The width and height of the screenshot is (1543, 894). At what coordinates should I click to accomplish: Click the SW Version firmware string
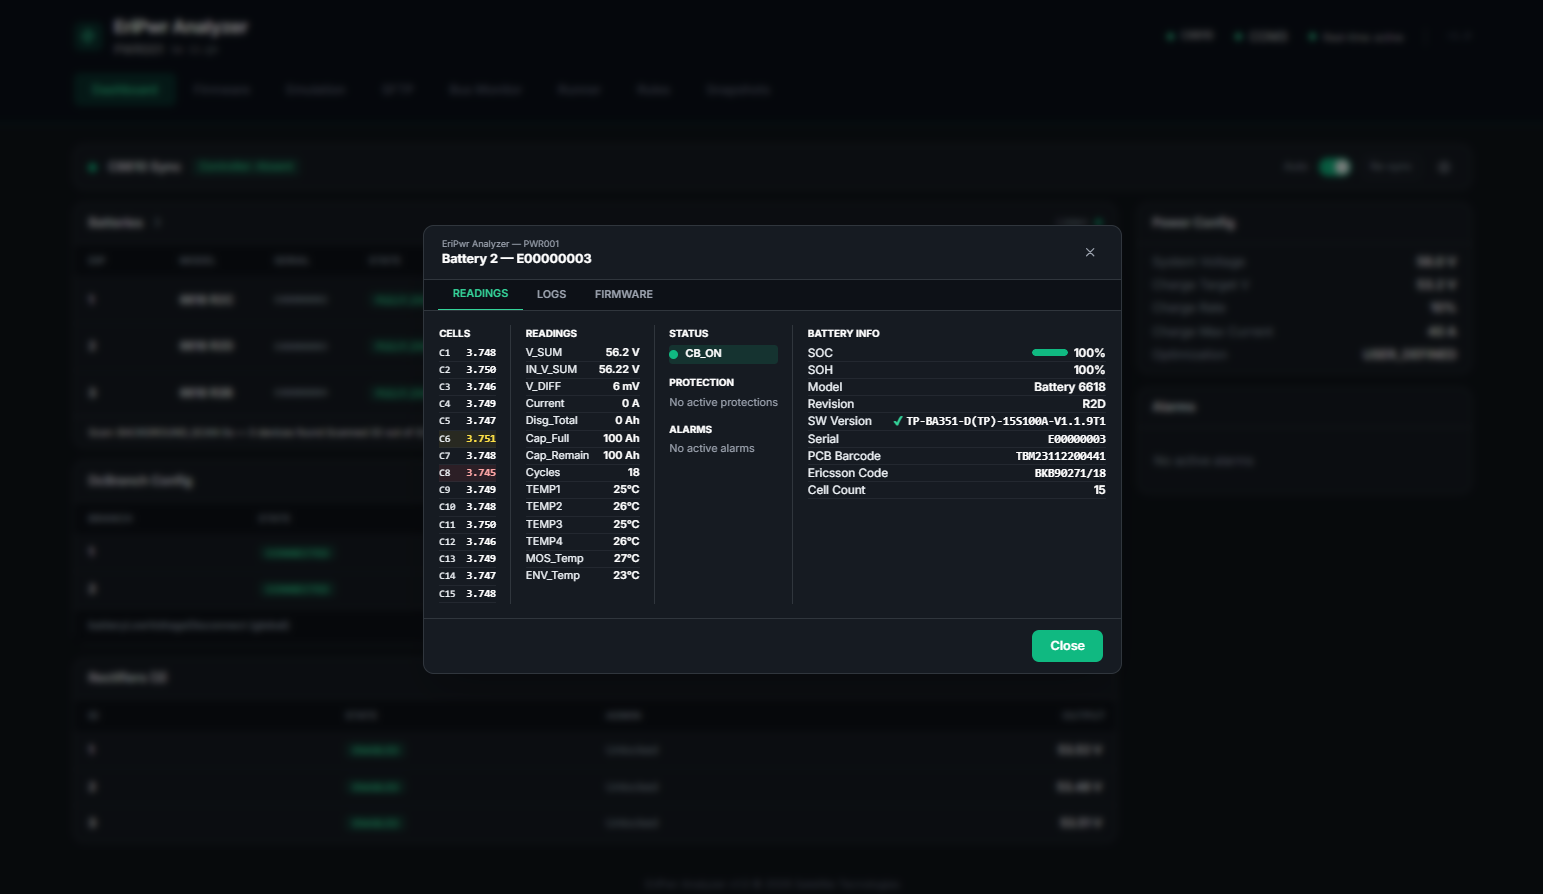[x=1005, y=421]
